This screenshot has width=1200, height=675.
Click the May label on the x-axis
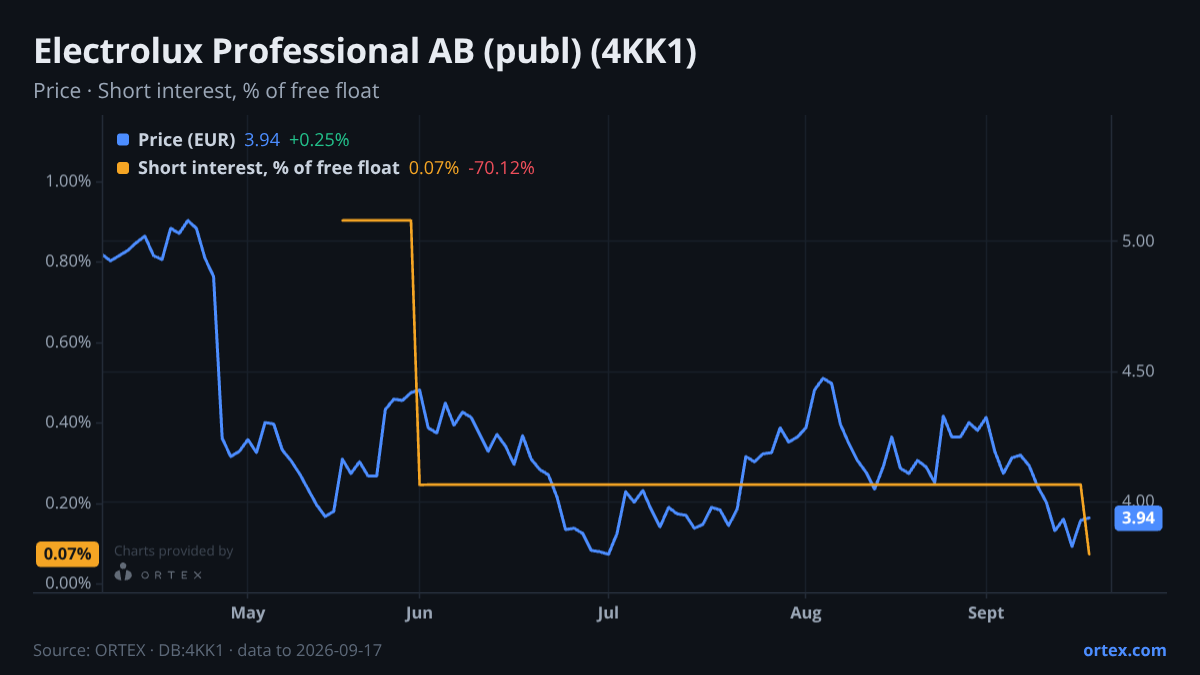click(x=246, y=613)
